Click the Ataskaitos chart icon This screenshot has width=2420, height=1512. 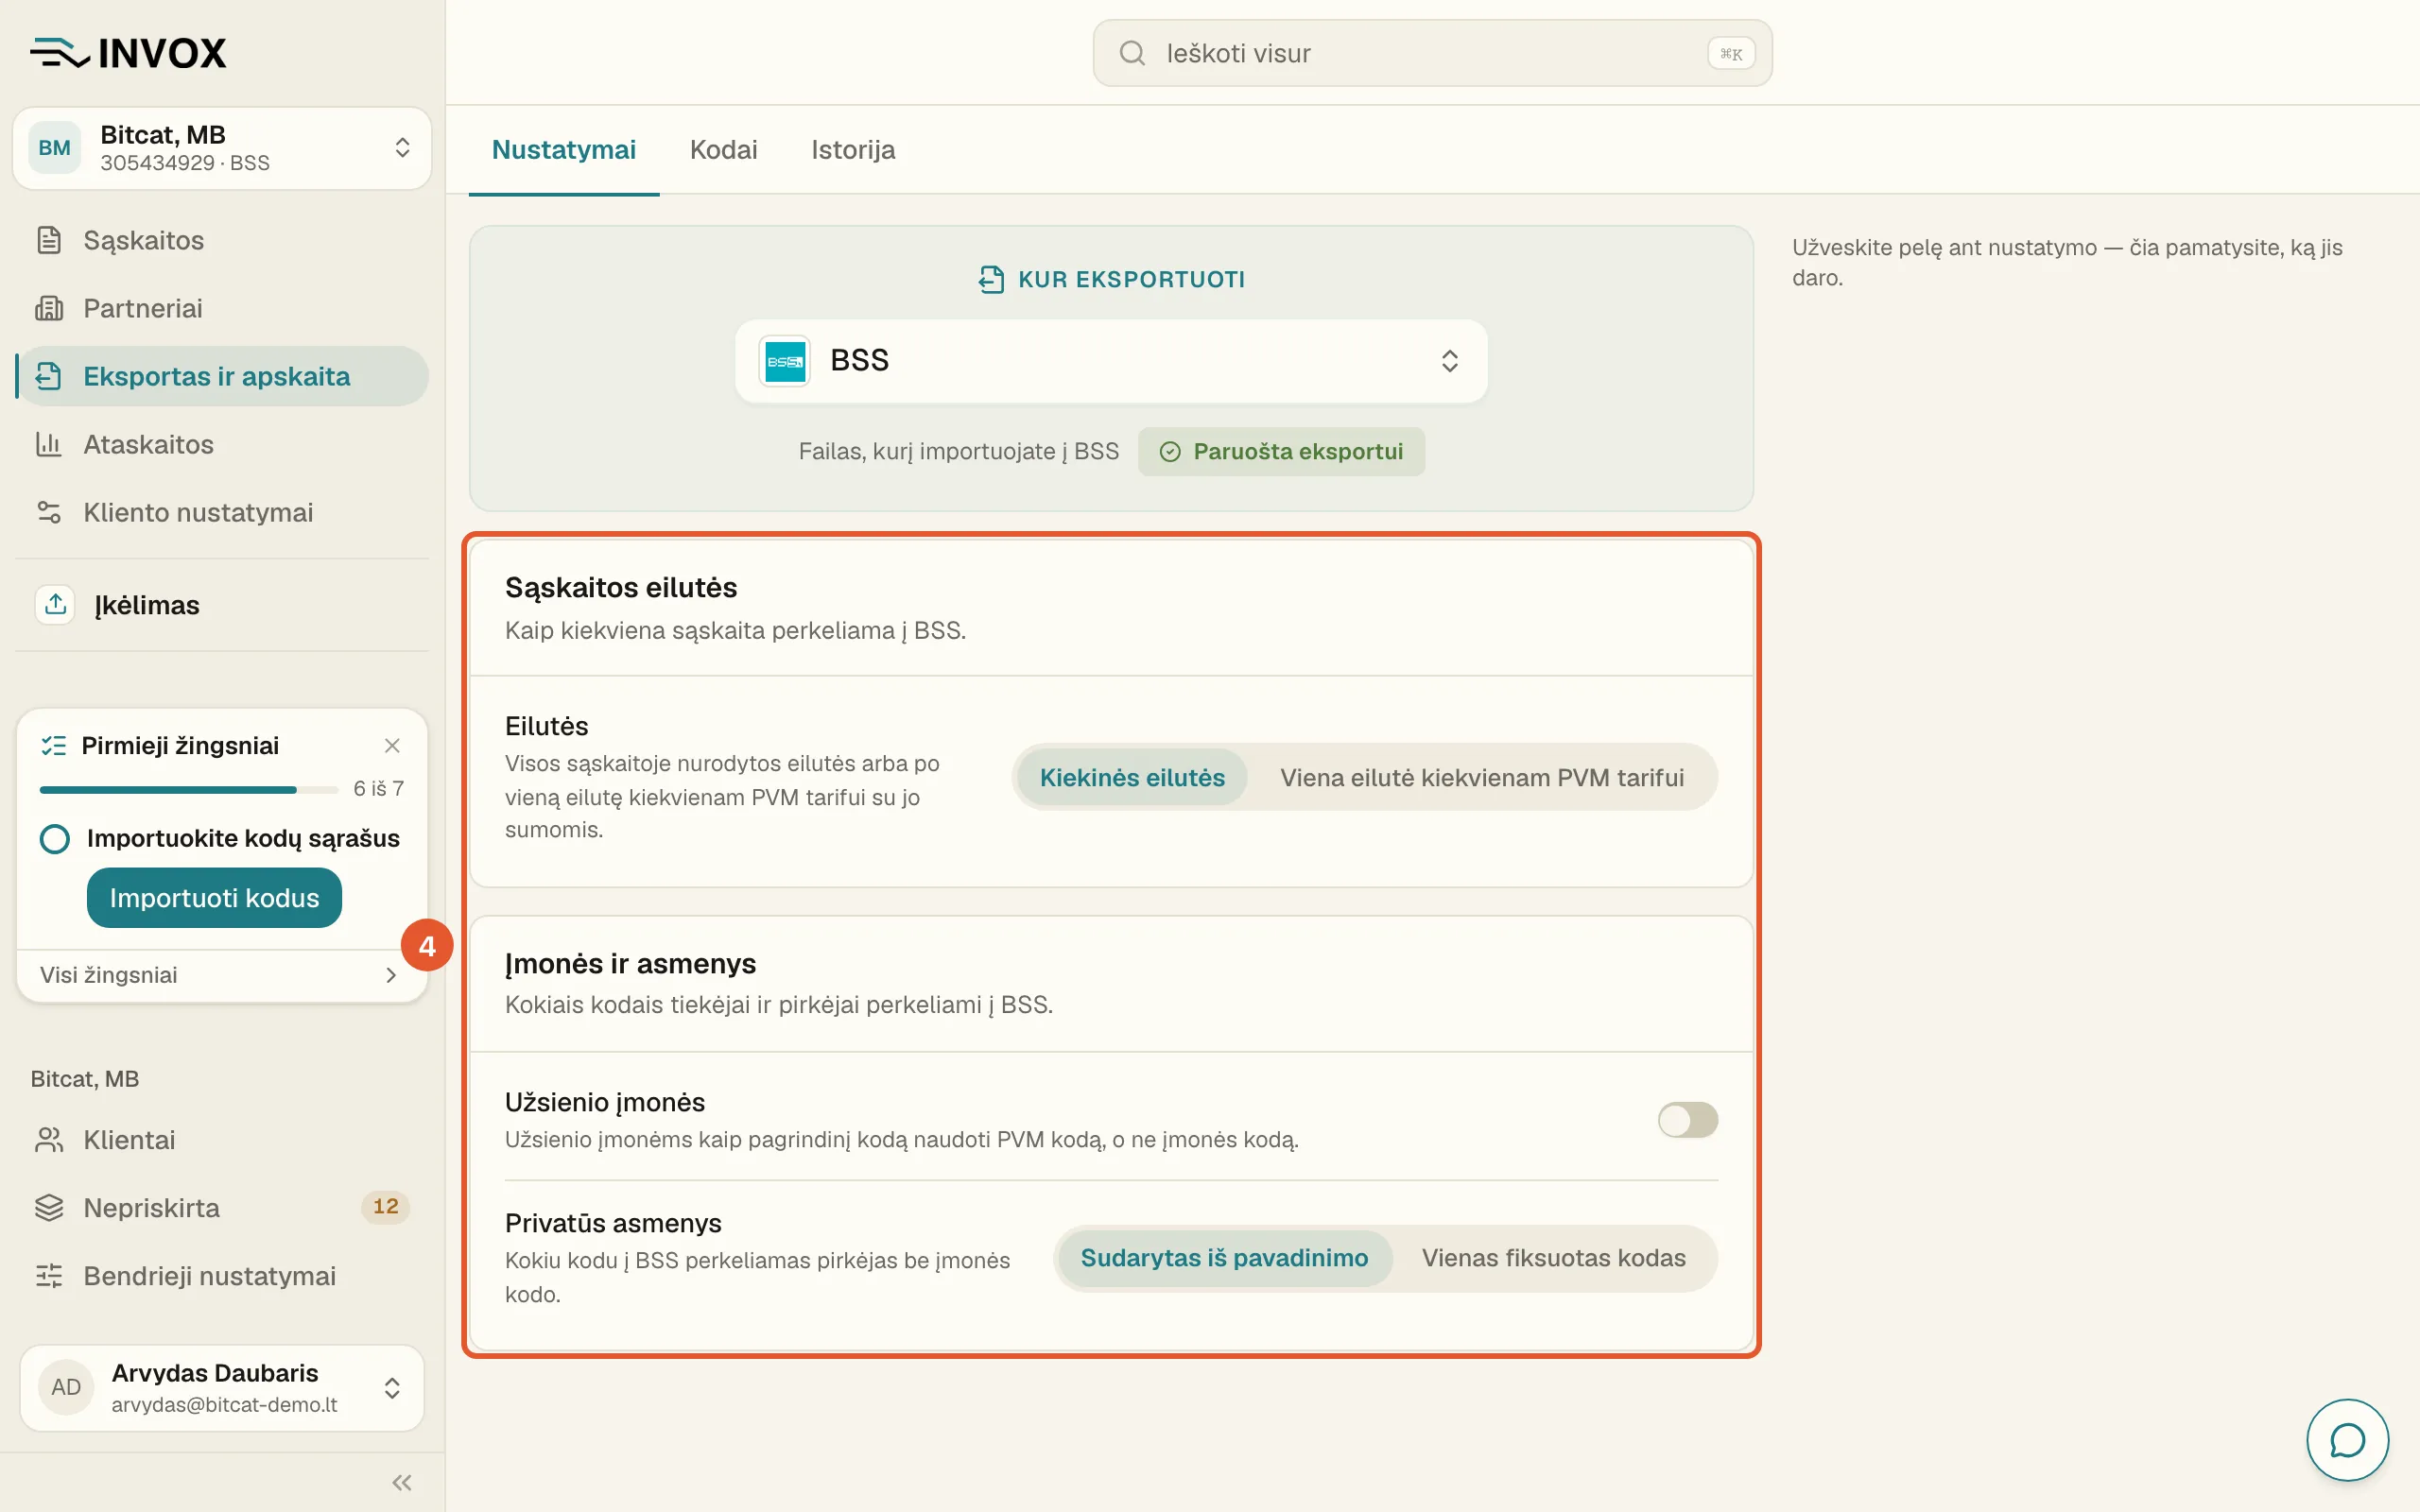[49, 444]
